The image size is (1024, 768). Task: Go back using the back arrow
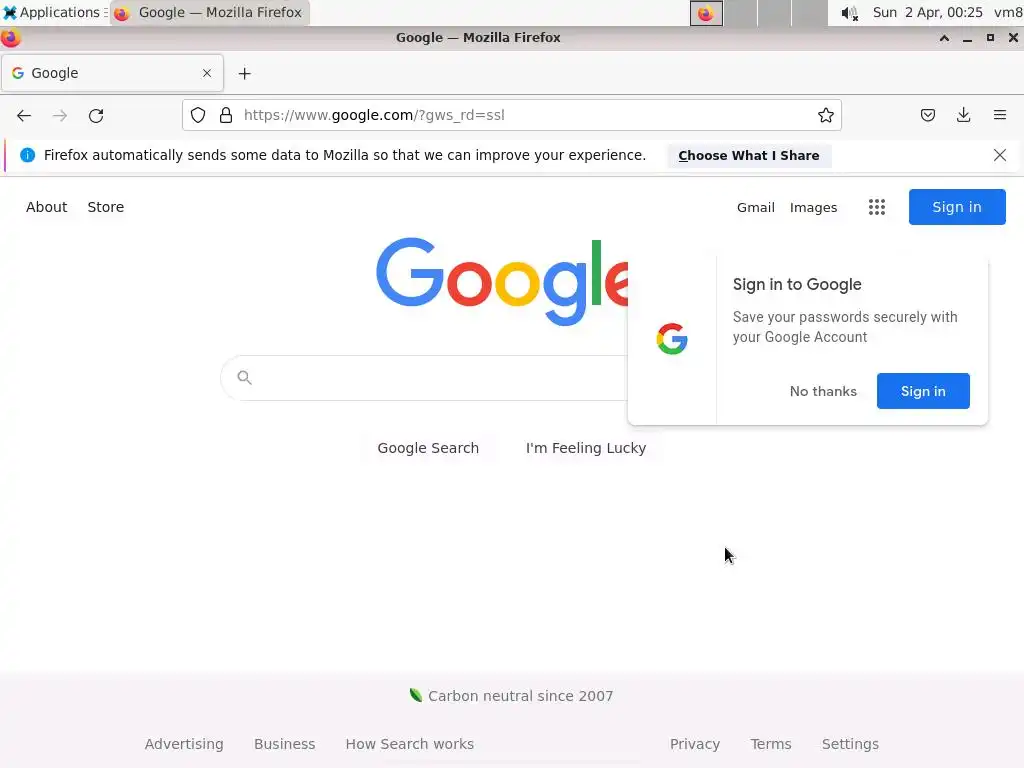(x=24, y=116)
